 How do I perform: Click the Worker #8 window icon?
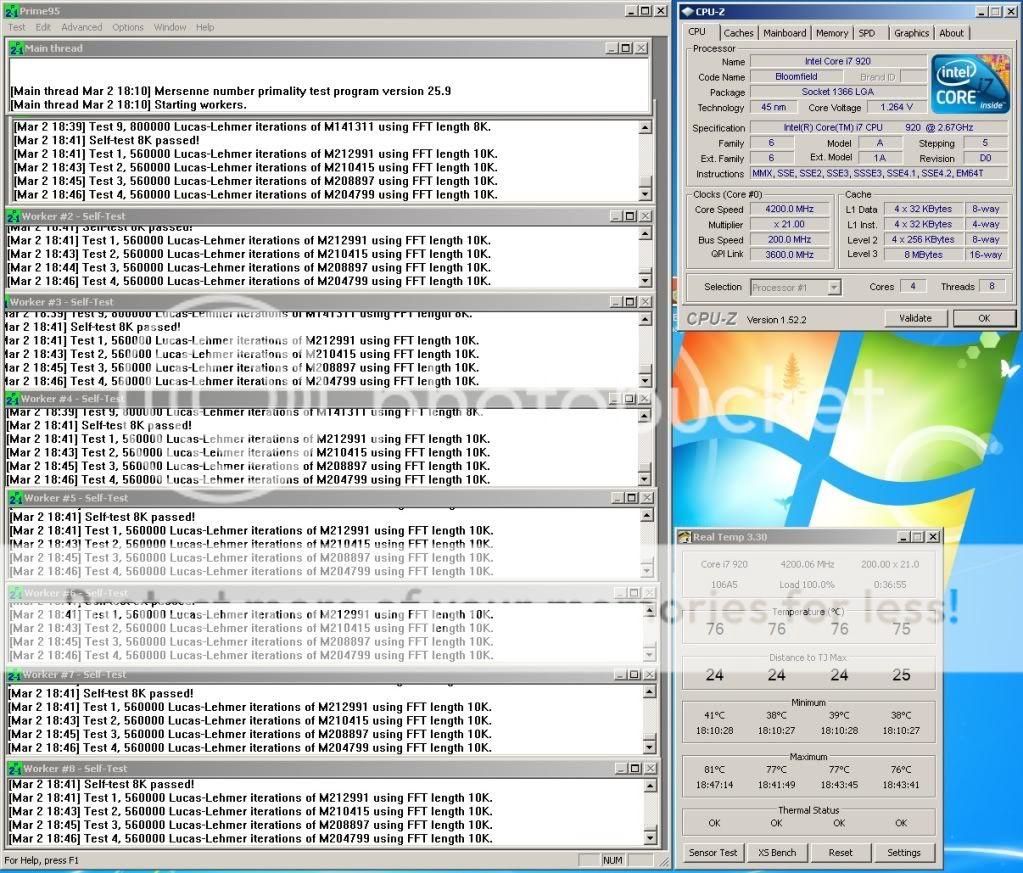[15, 769]
